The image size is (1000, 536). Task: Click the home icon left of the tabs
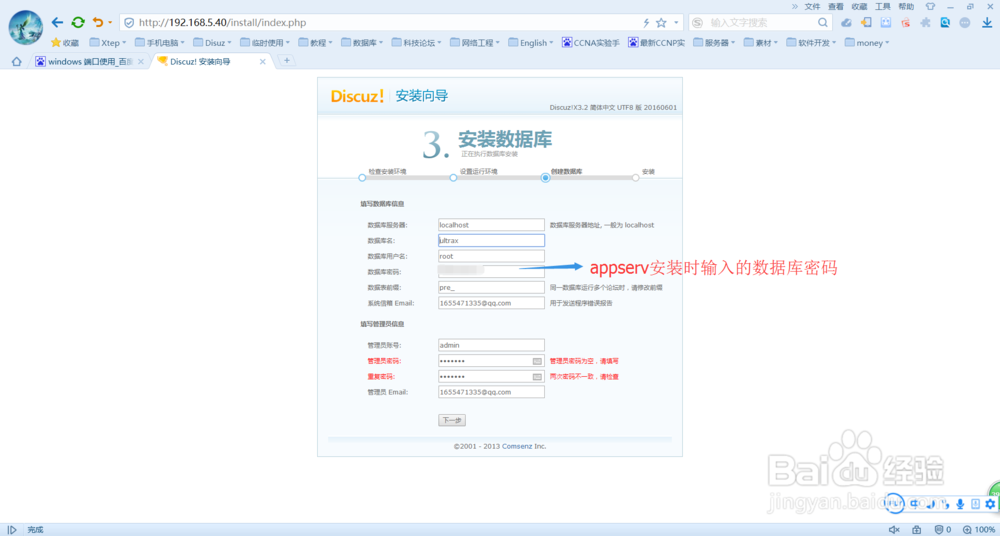17,62
